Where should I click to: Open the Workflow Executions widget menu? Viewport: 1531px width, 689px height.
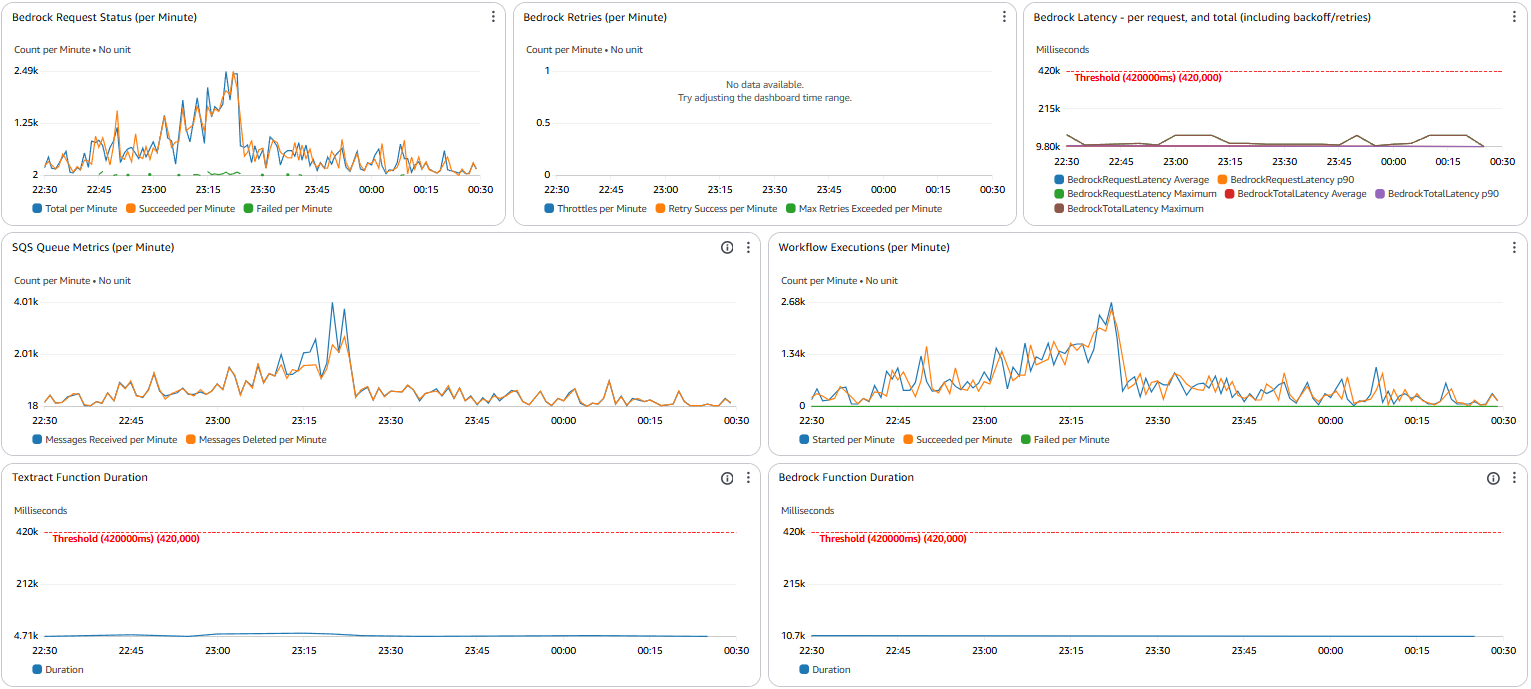point(1514,247)
